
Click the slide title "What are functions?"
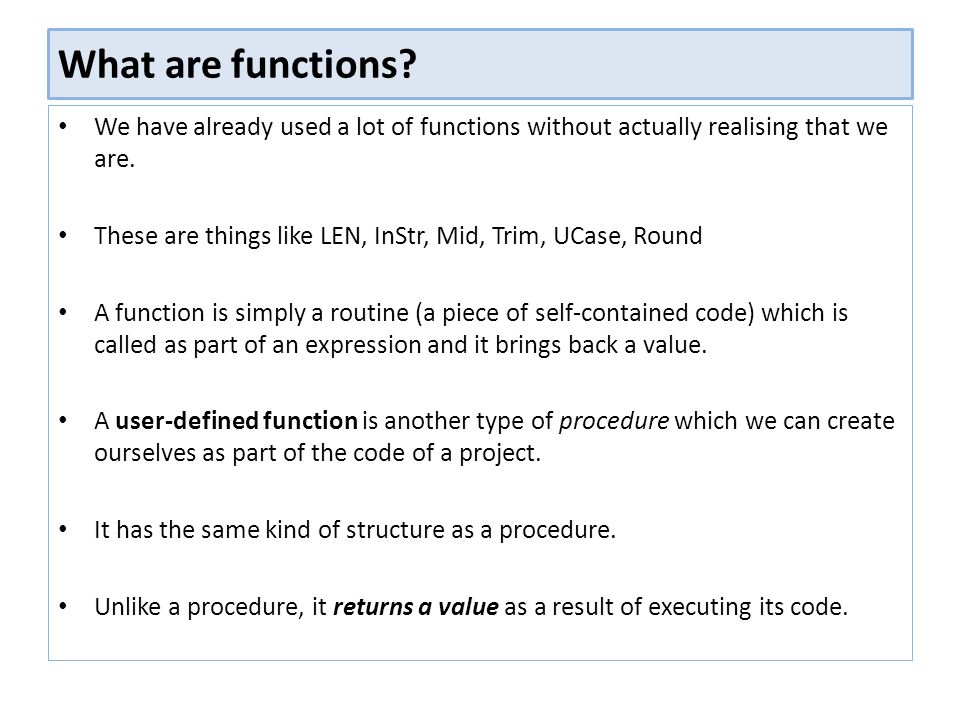pyautogui.click(x=238, y=64)
